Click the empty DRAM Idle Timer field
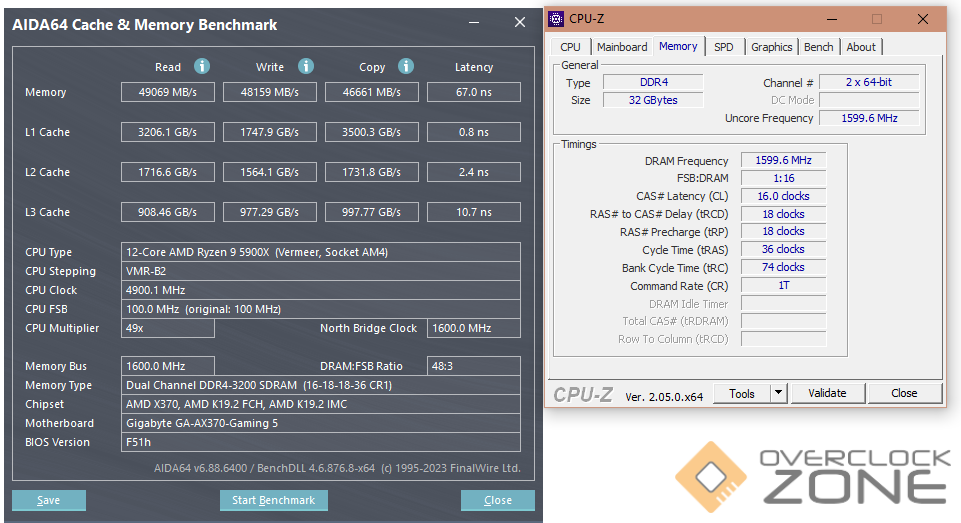 783,303
